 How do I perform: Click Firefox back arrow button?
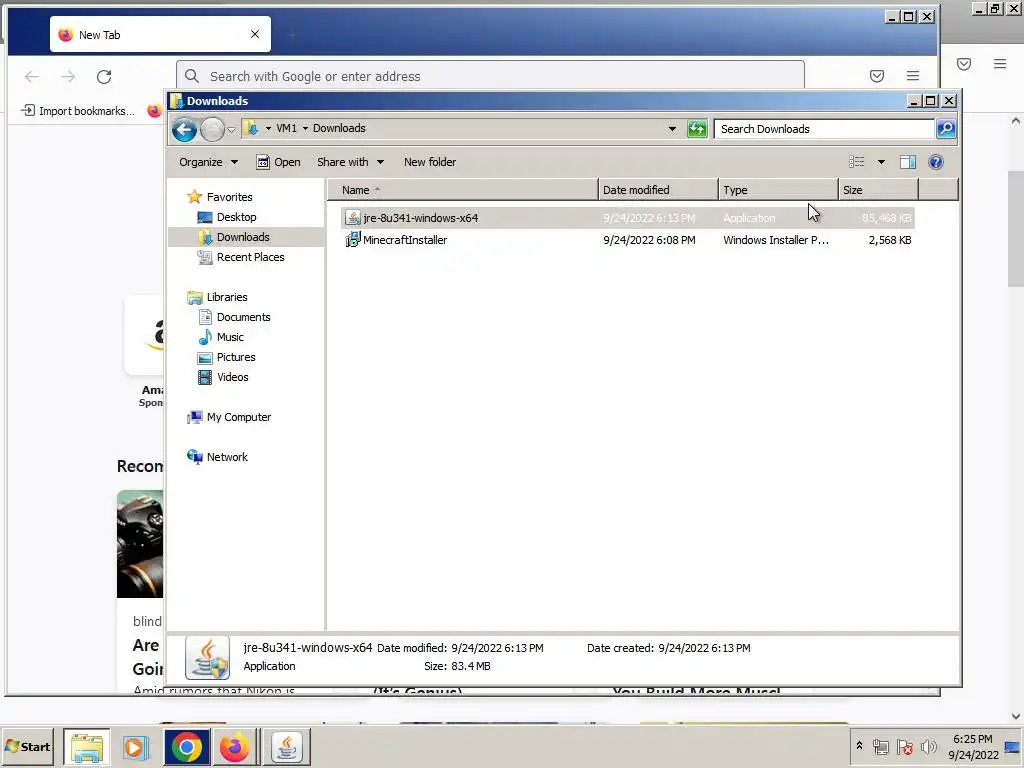pos(31,76)
